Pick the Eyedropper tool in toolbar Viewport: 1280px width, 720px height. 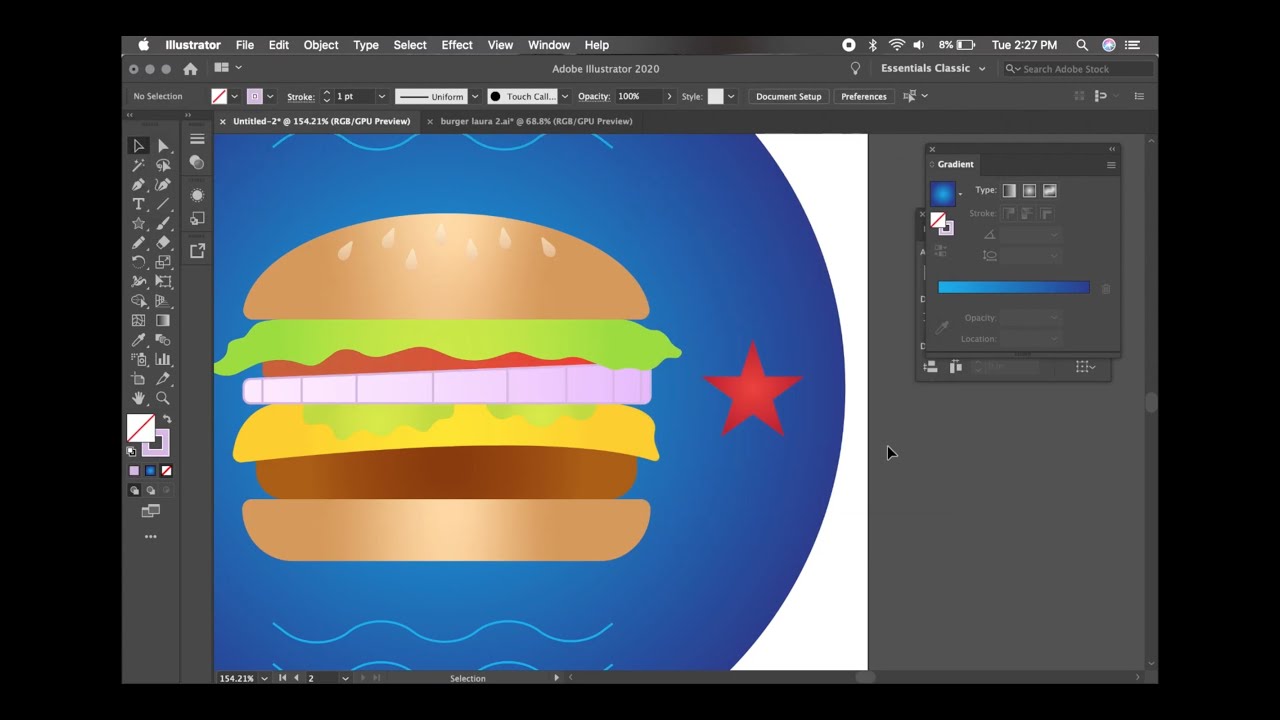tap(138, 340)
